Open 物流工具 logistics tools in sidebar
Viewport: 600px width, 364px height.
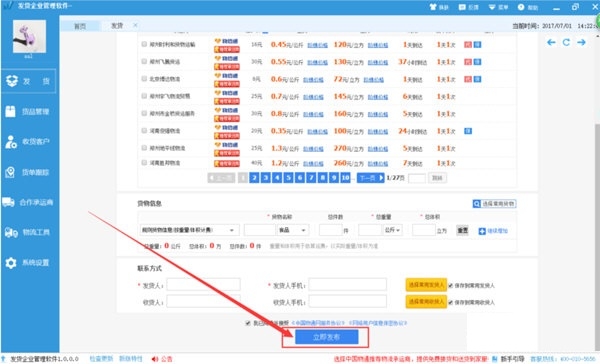point(29,232)
